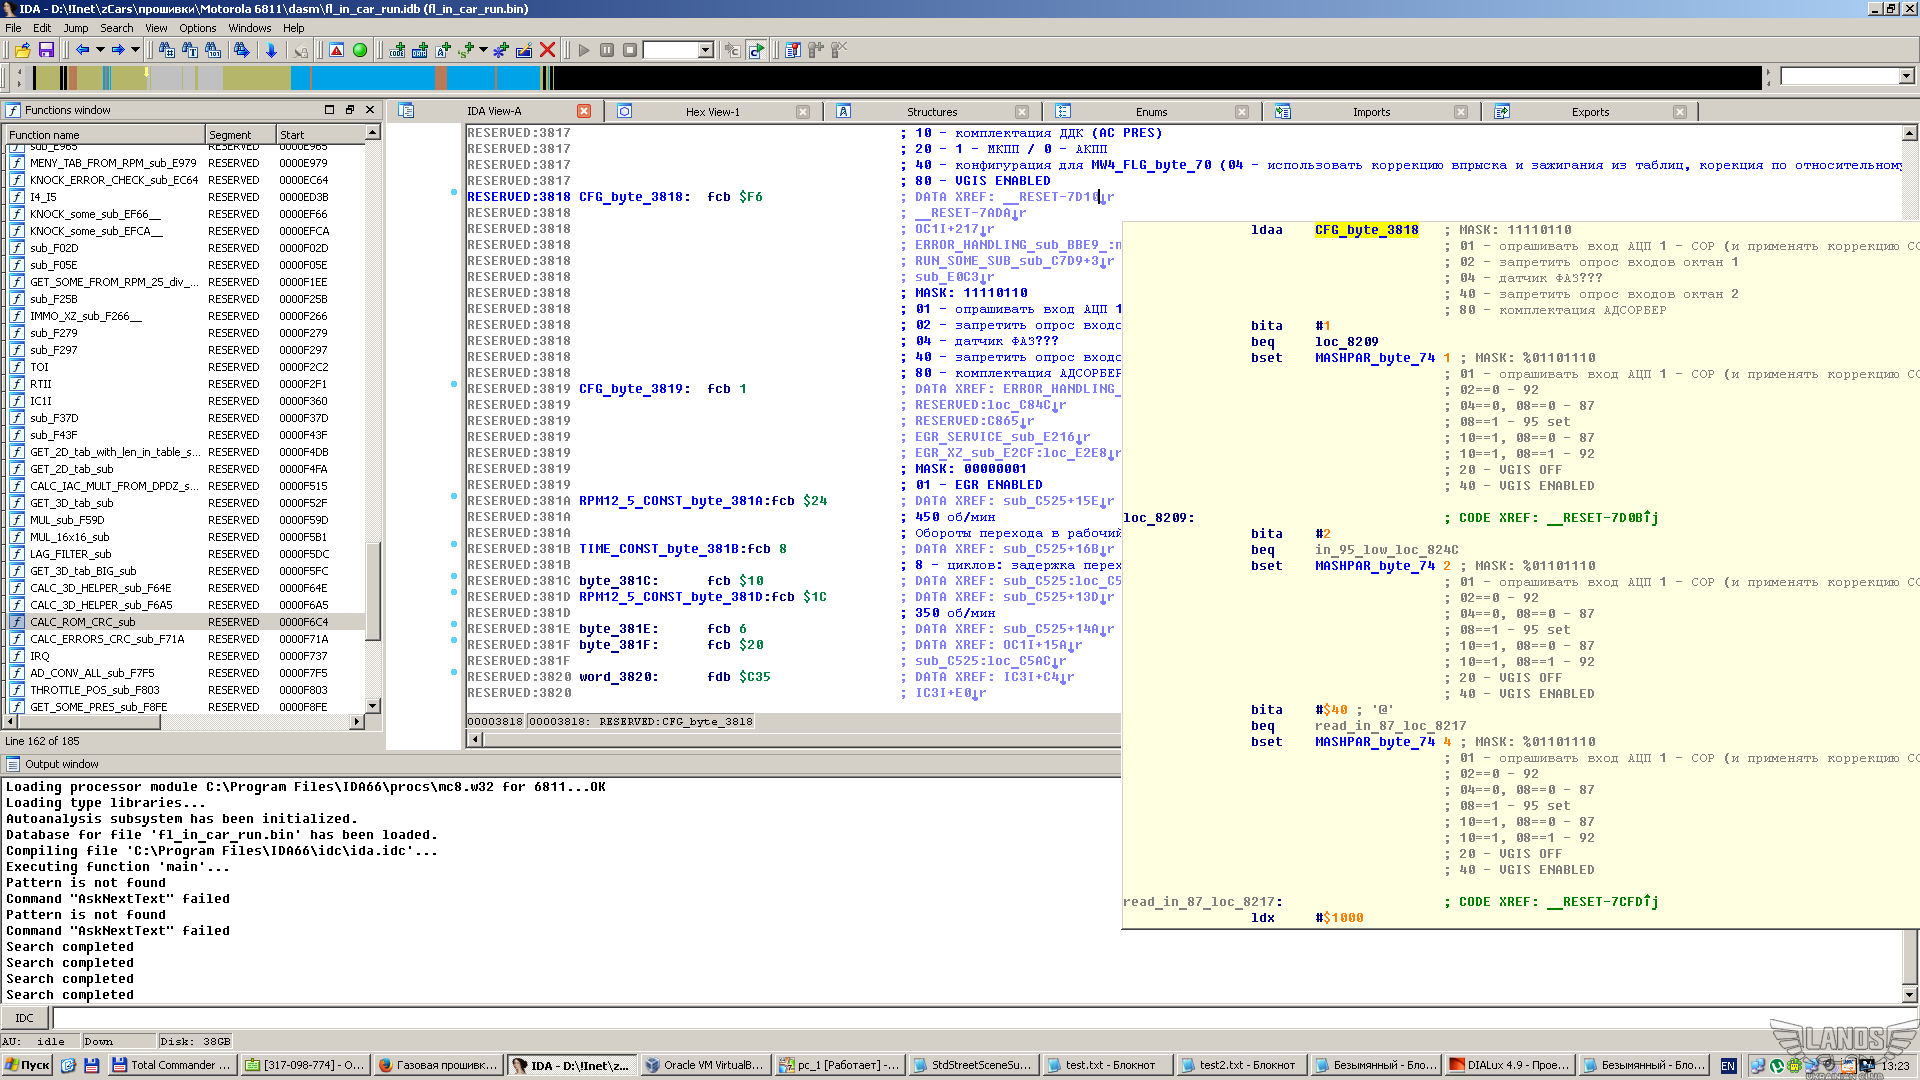
Task: Click the Segment column header
Action: click(x=240, y=134)
